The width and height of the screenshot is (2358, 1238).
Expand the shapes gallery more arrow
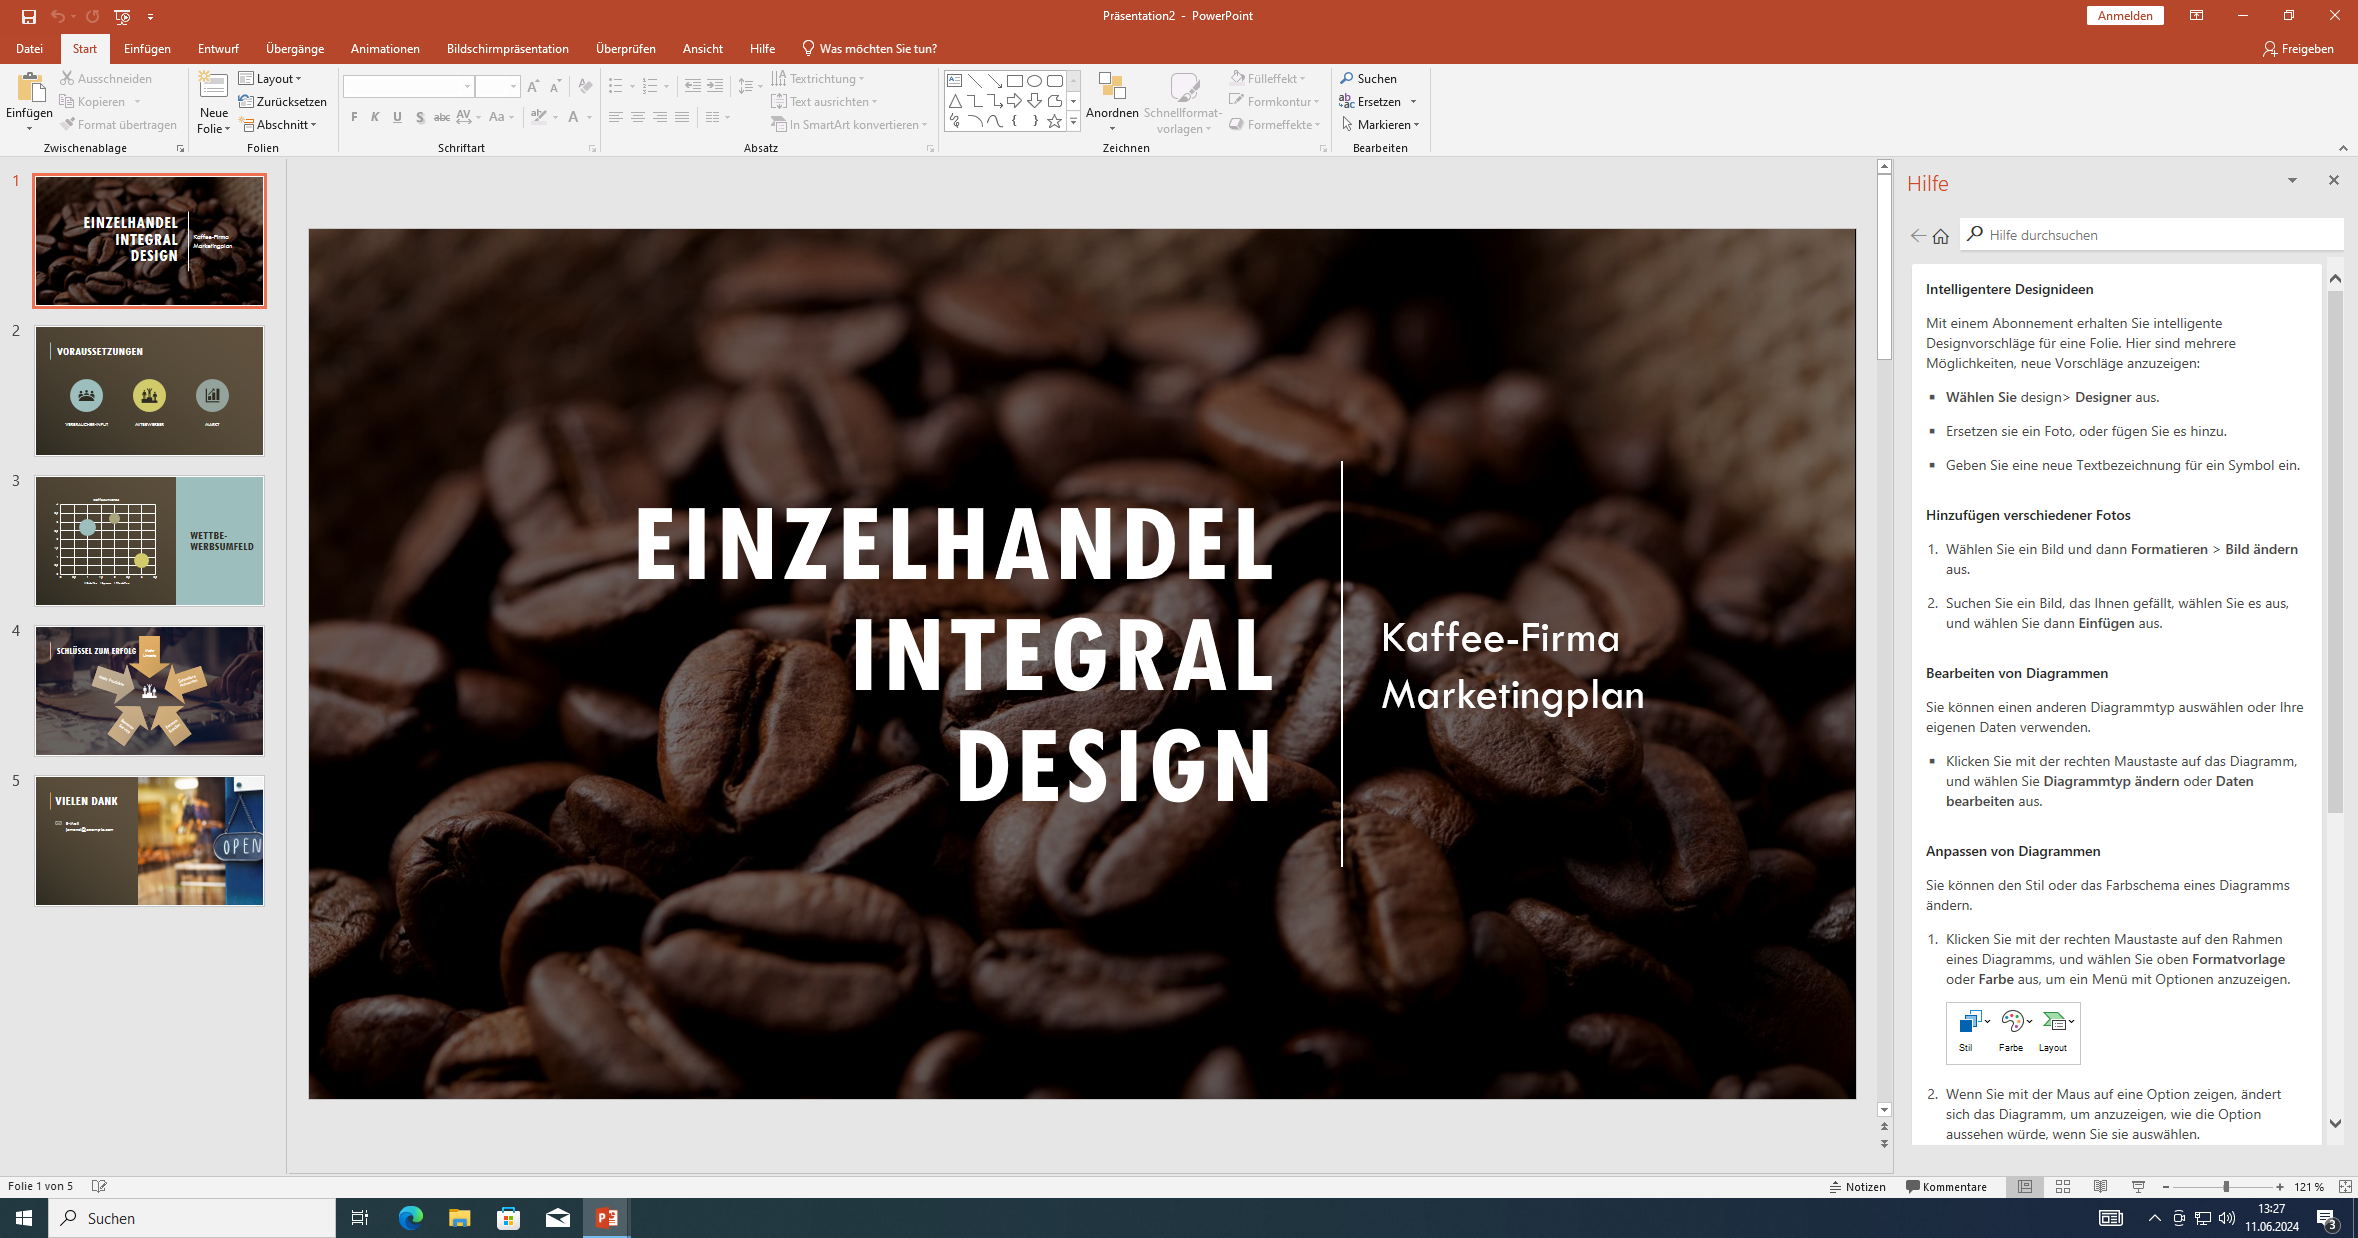point(1073,121)
